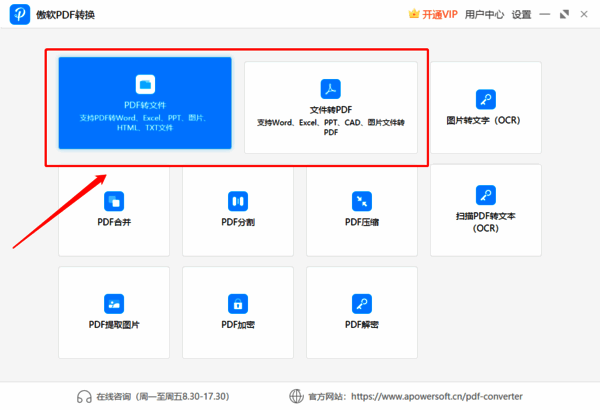Select the 图片转文字 (OCR) icon
Screen dimensions: 600x410
tap(486, 99)
